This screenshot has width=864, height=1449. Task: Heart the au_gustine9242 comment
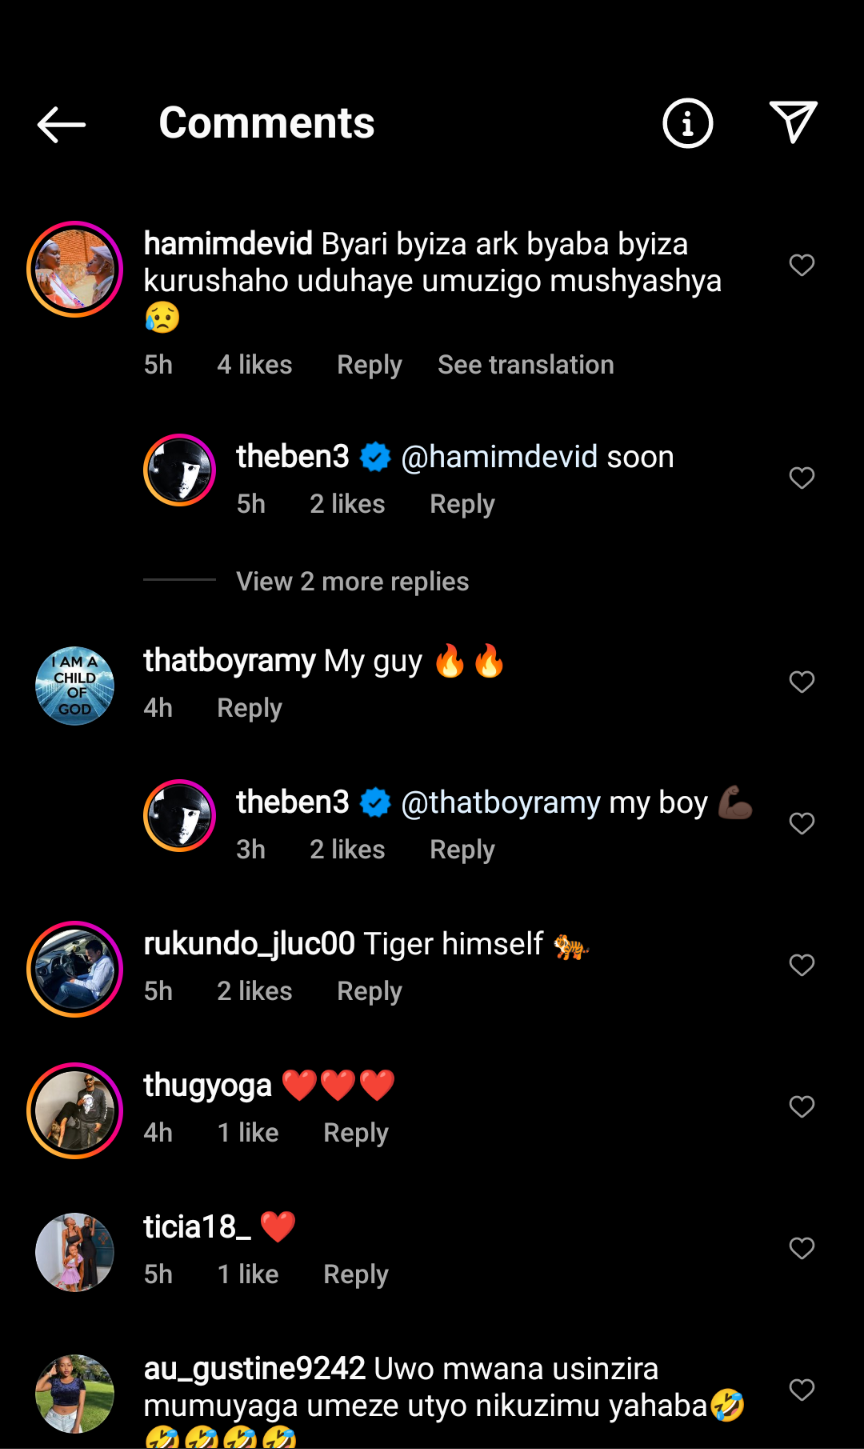(802, 1390)
